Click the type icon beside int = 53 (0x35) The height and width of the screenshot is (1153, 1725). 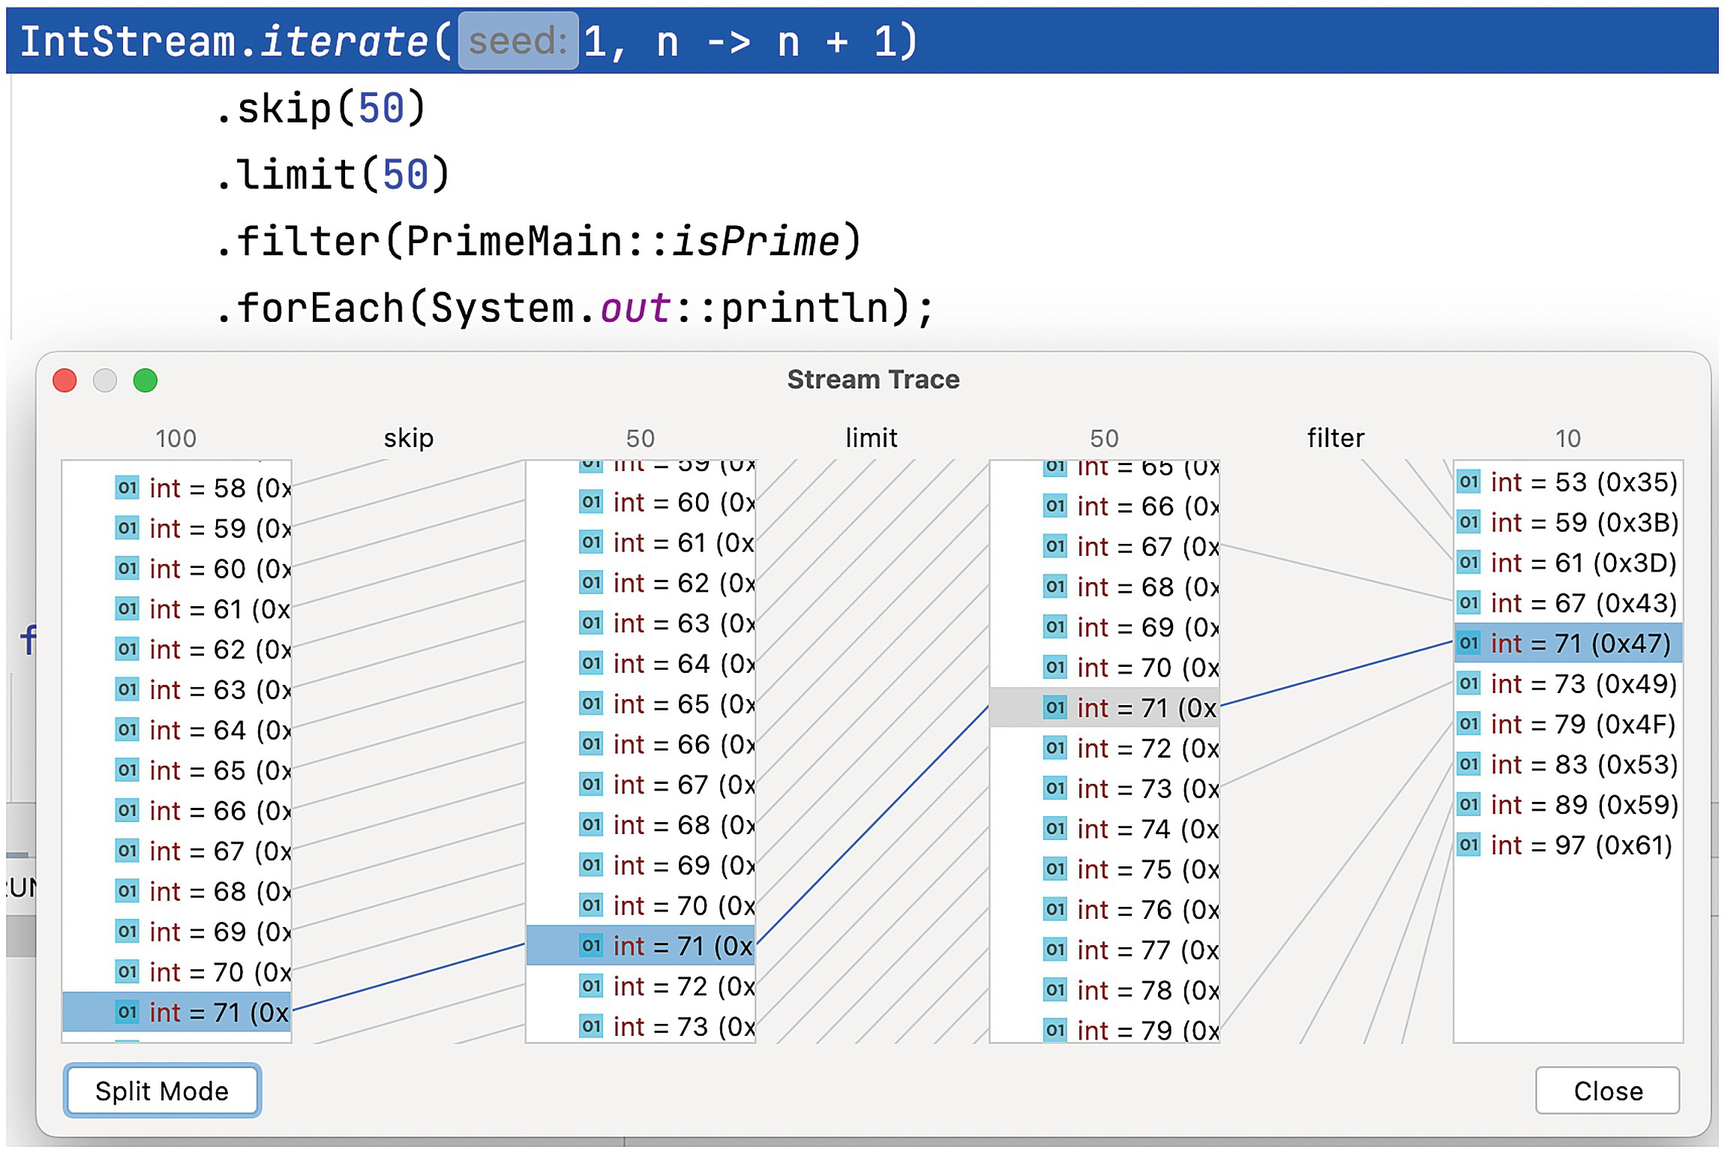[x=1468, y=482]
